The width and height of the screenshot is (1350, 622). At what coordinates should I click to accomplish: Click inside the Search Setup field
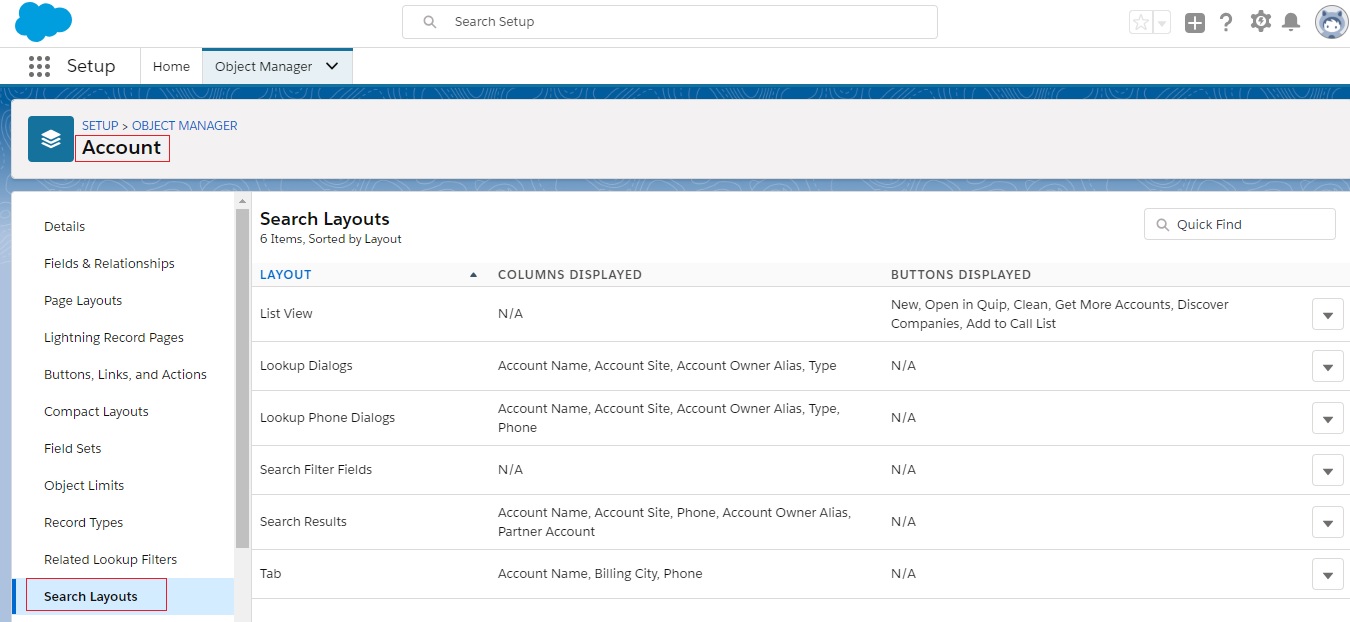pos(670,21)
